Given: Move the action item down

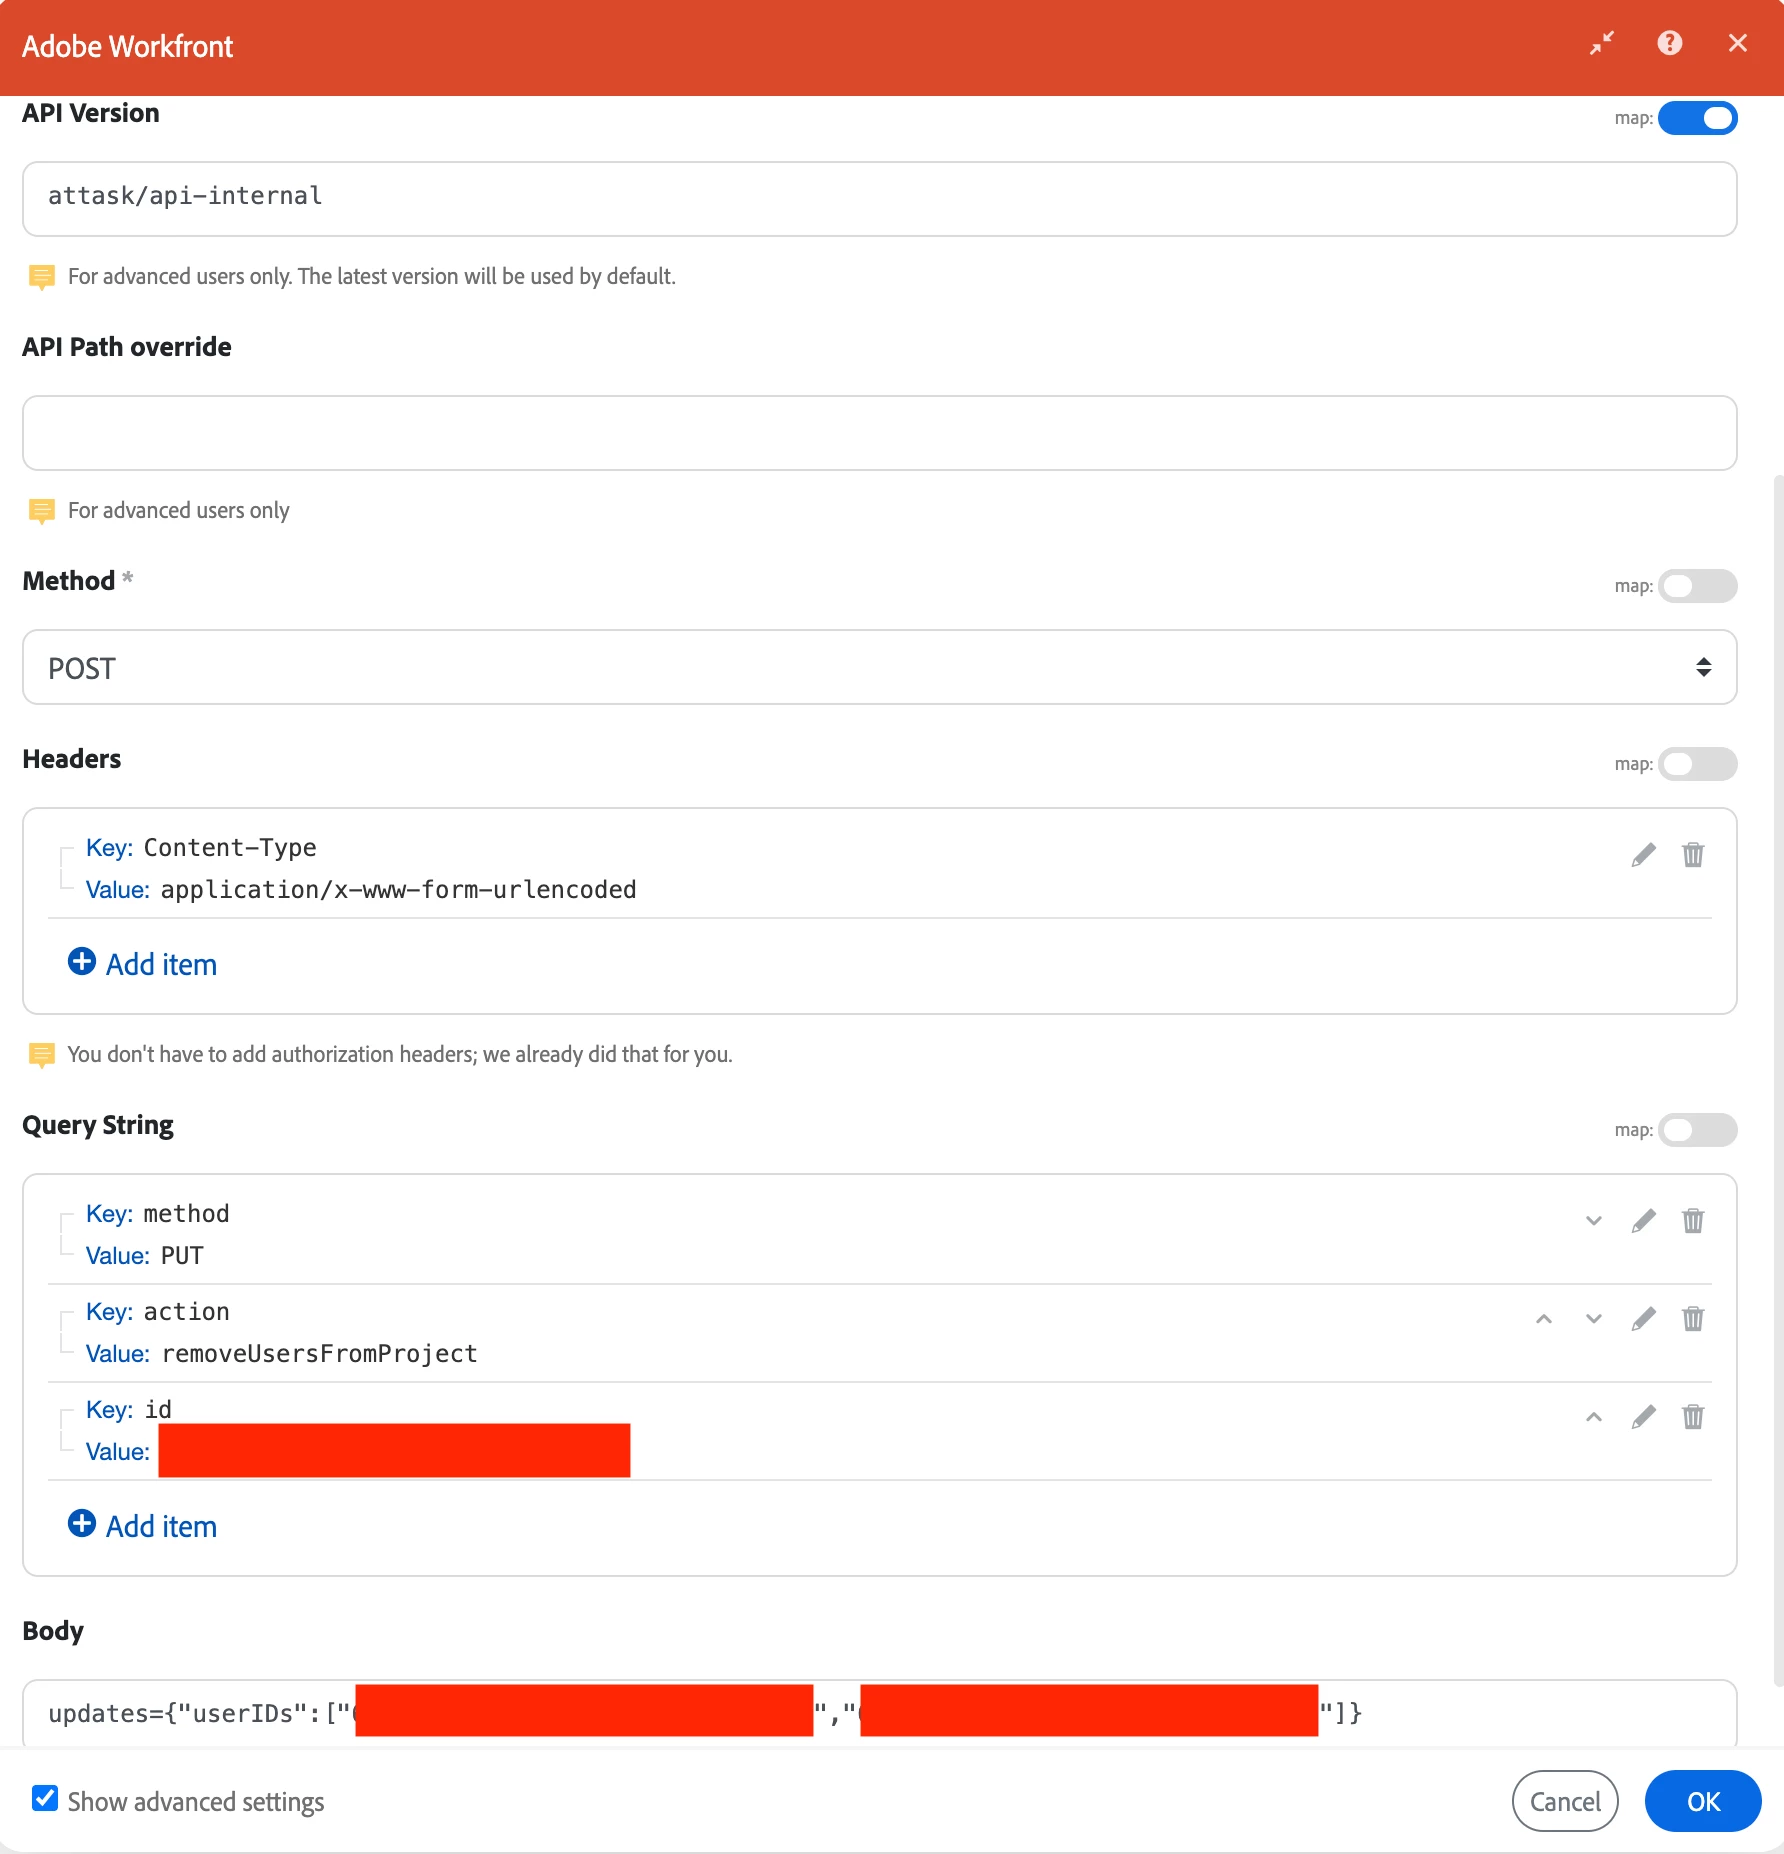Looking at the screenshot, I should click(x=1594, y=1319).
